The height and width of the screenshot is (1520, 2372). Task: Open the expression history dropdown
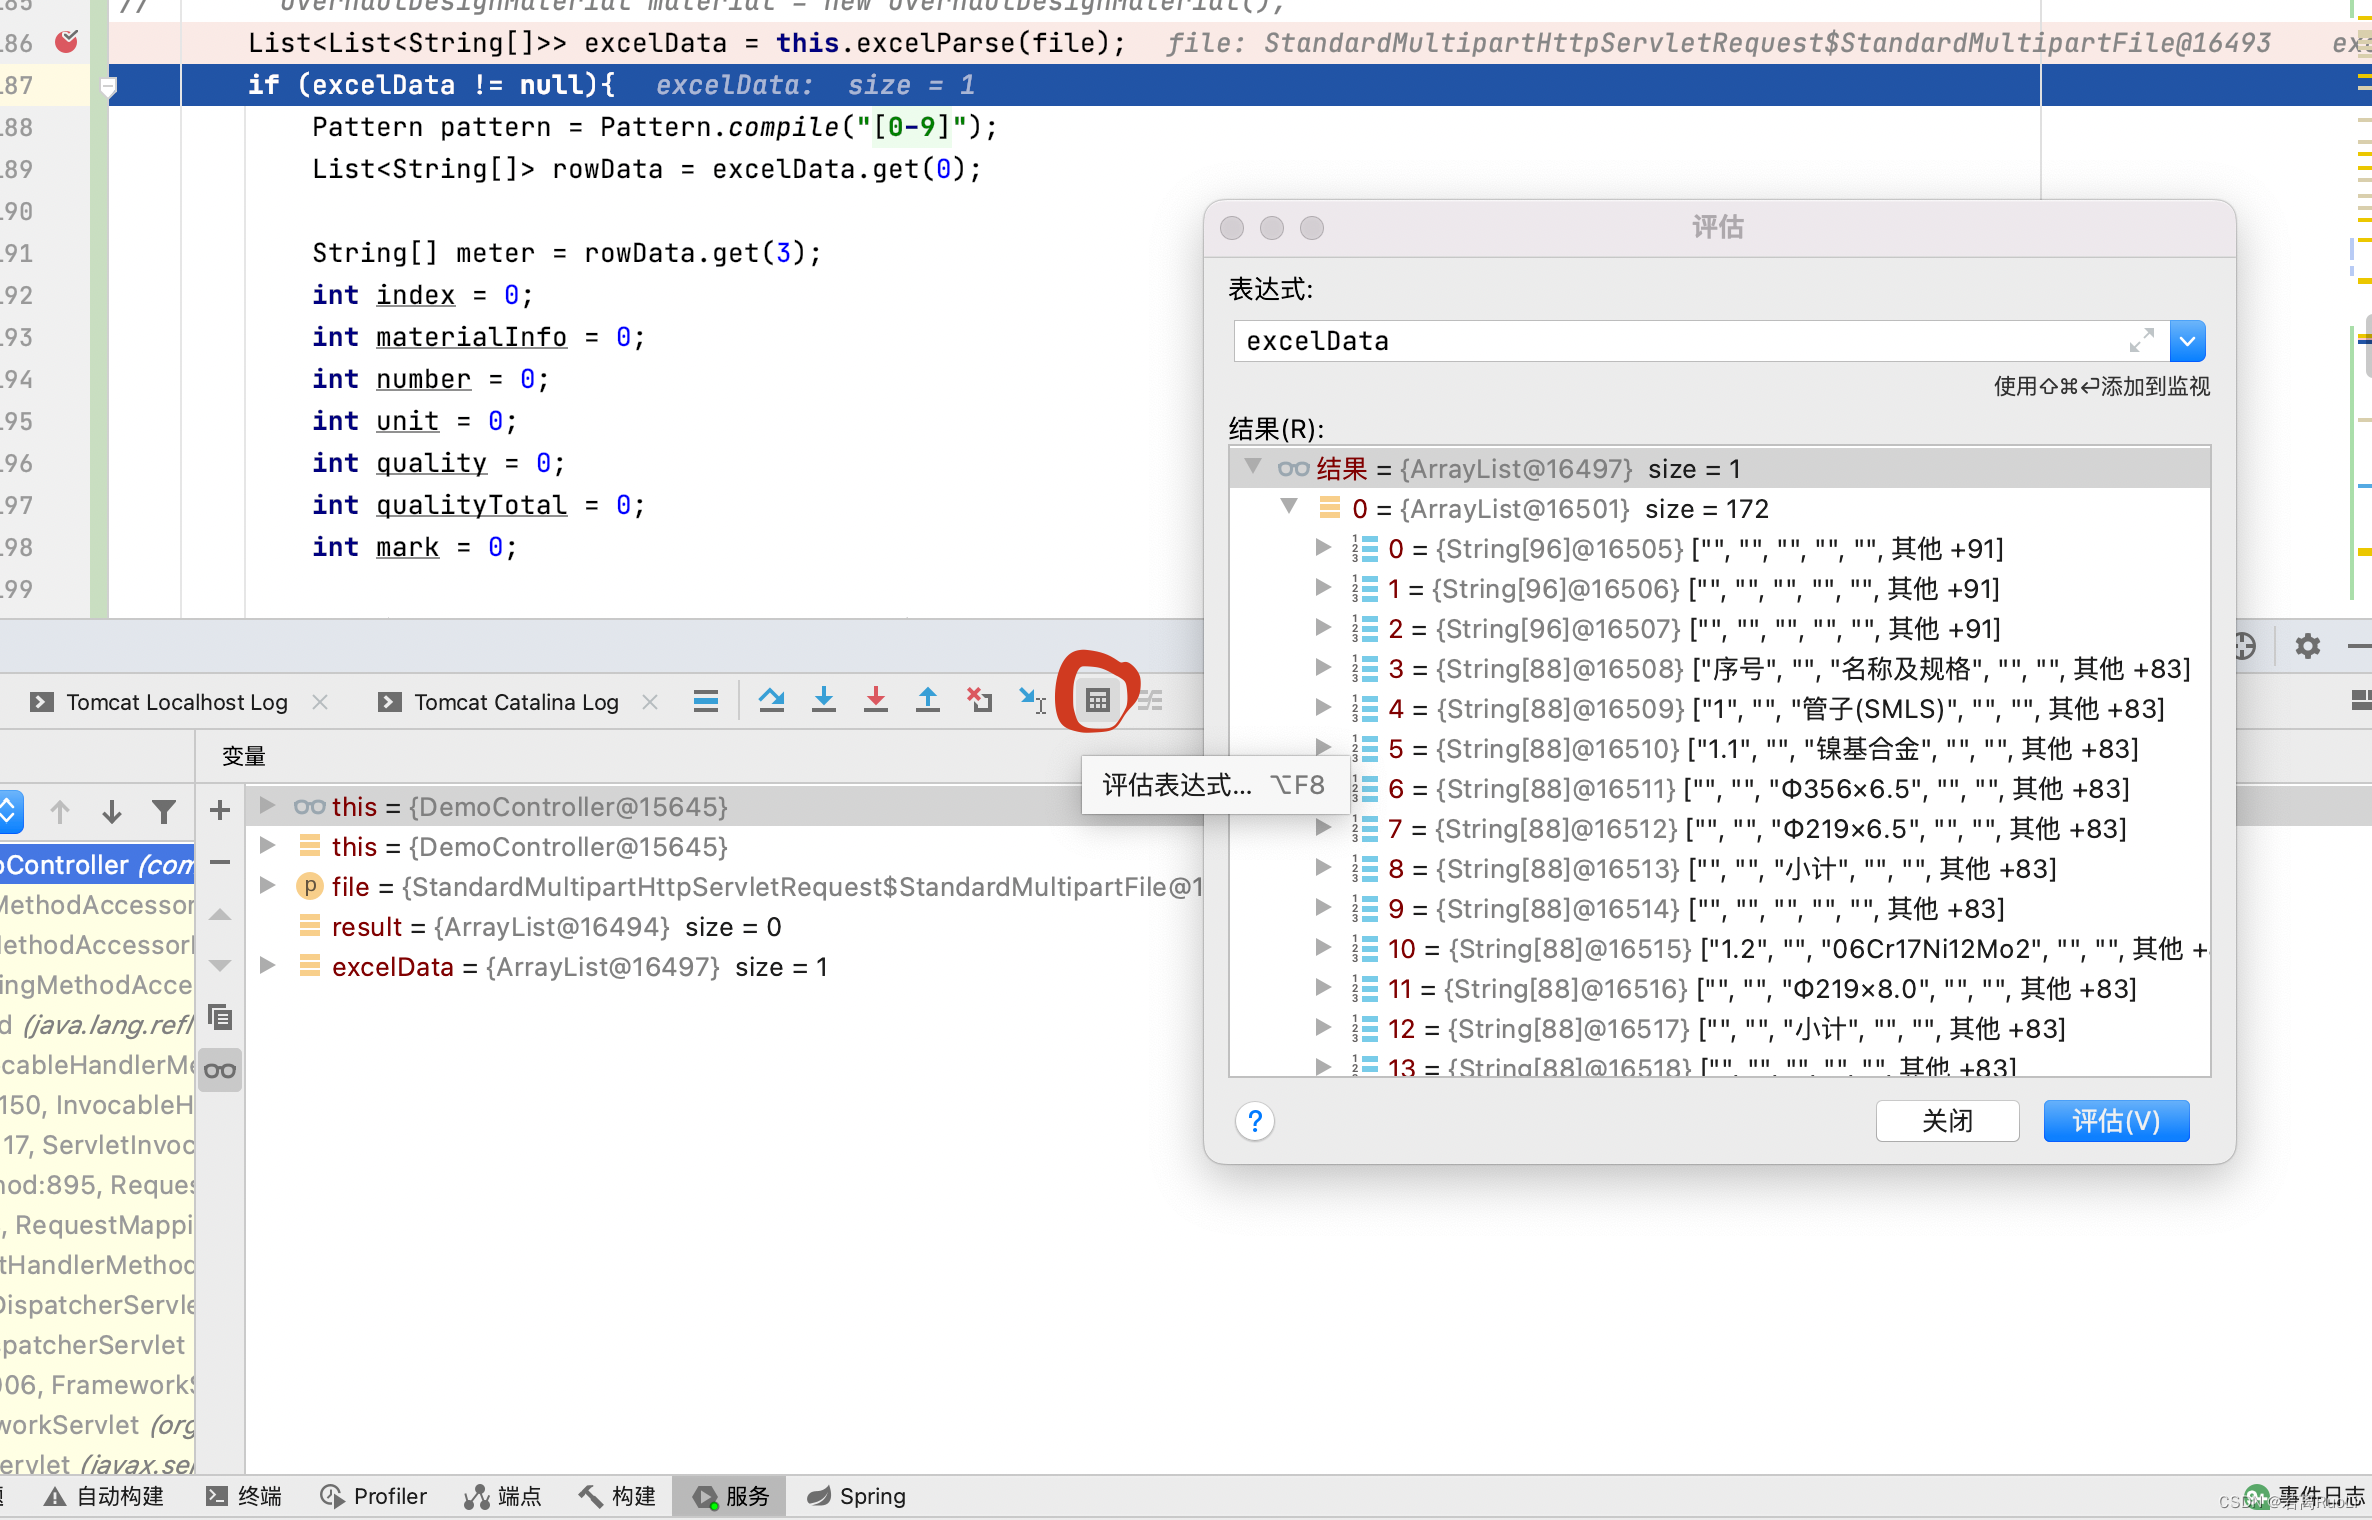pyautogui.click(x=2188, y=341)
